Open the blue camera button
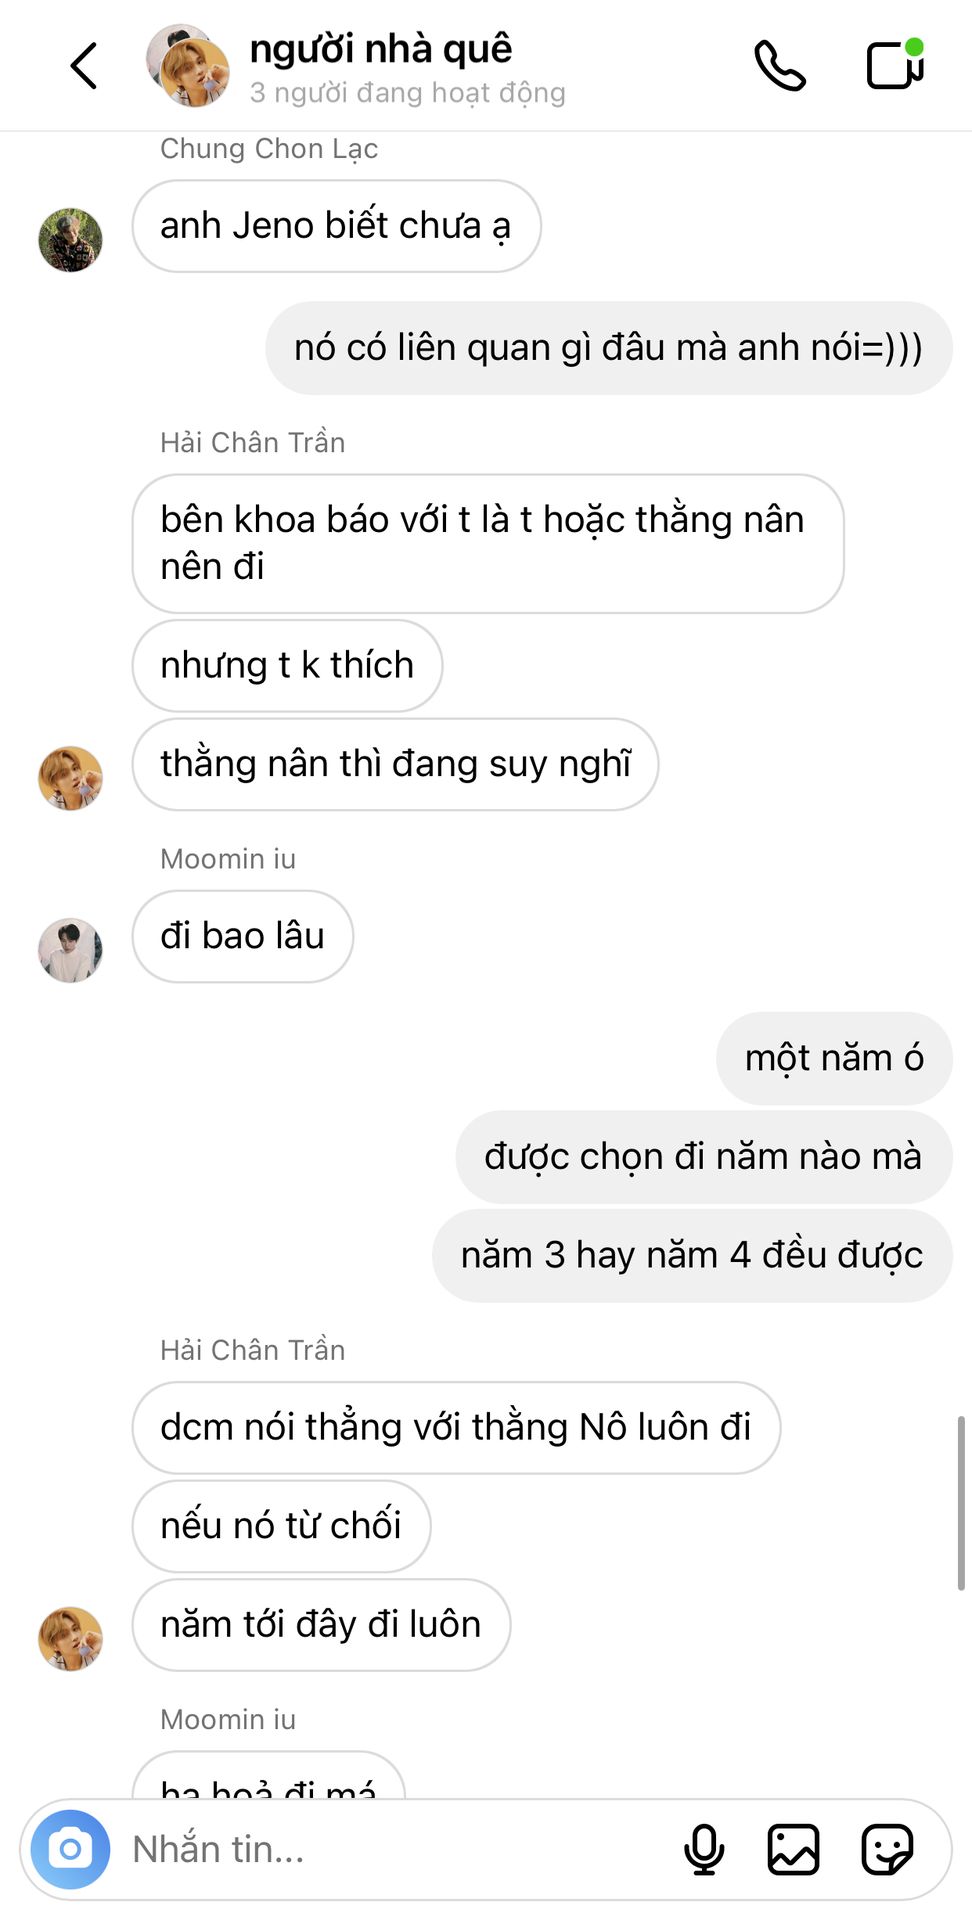The image size is (972, 1920). [x=70, y=1849]
